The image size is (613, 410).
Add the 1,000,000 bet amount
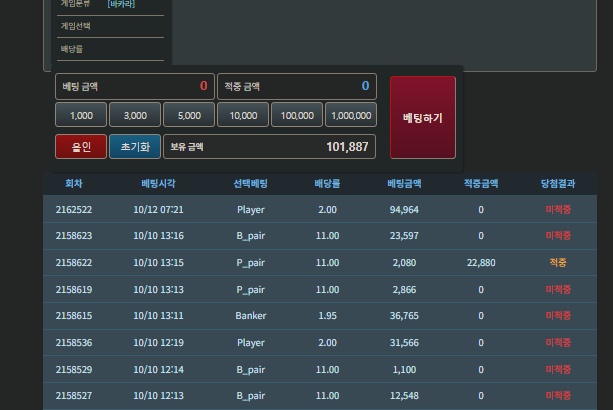(351, 115)
